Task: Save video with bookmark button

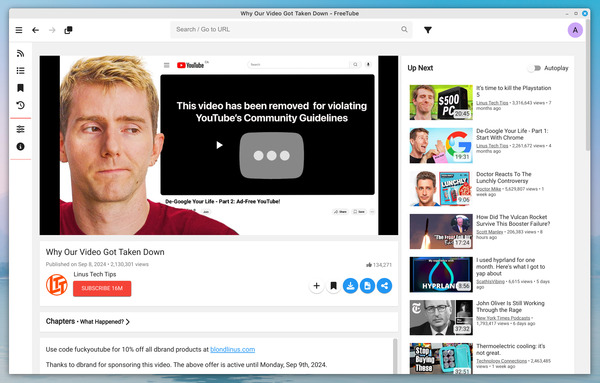Action: click(333, 286)
